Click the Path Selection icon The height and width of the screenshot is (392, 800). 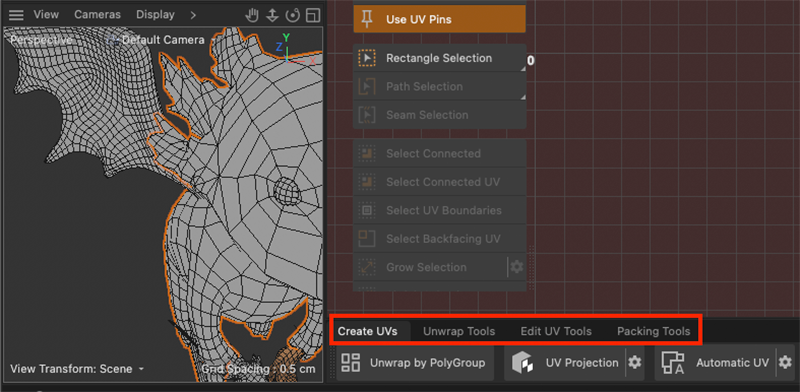(366, 86)
